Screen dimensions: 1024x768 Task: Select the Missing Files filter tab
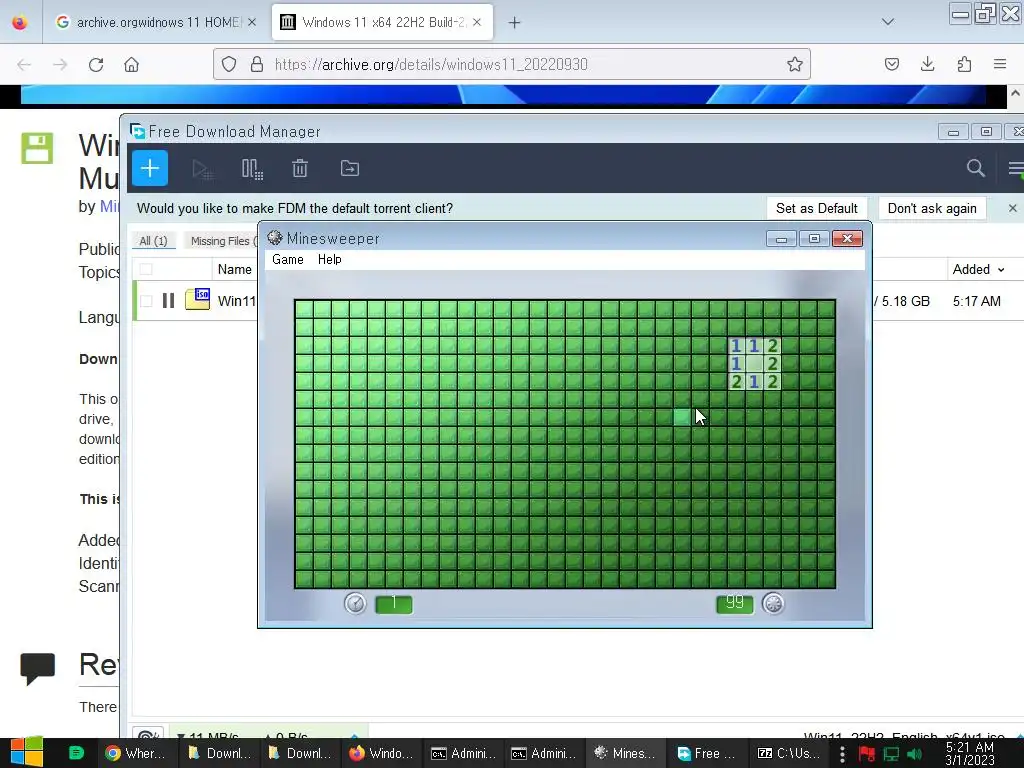click(x=223, y=241)
